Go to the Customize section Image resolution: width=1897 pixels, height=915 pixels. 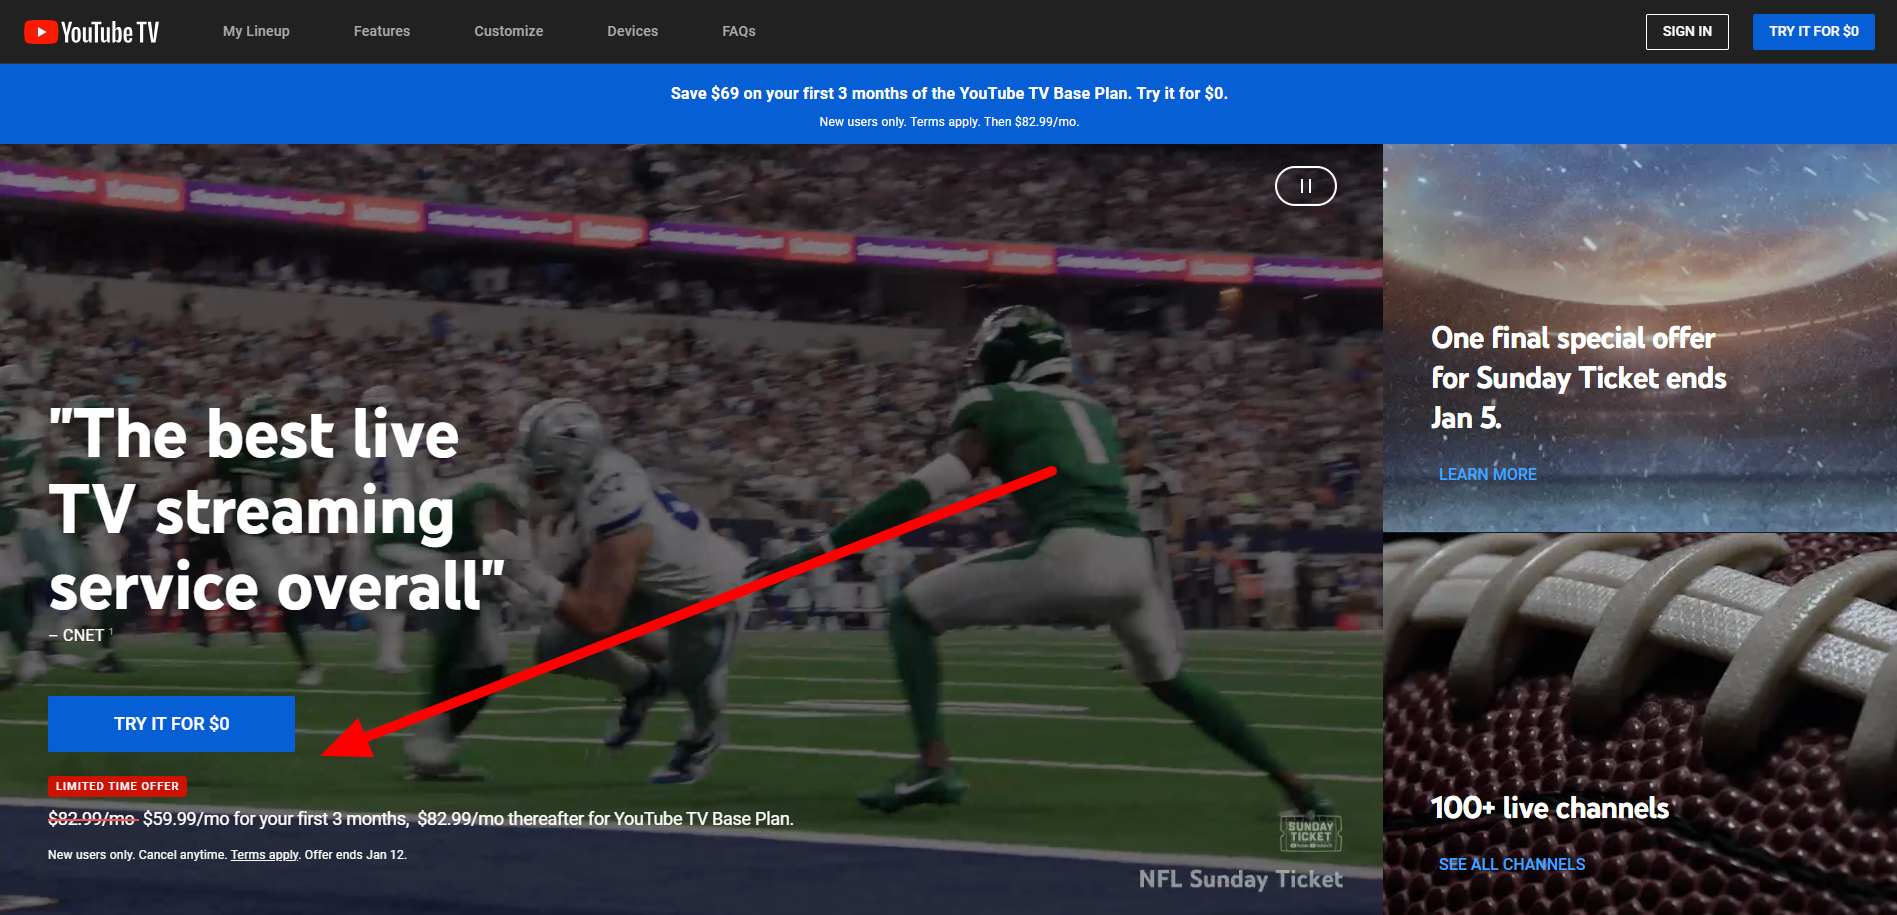click(x=508, y=31)
